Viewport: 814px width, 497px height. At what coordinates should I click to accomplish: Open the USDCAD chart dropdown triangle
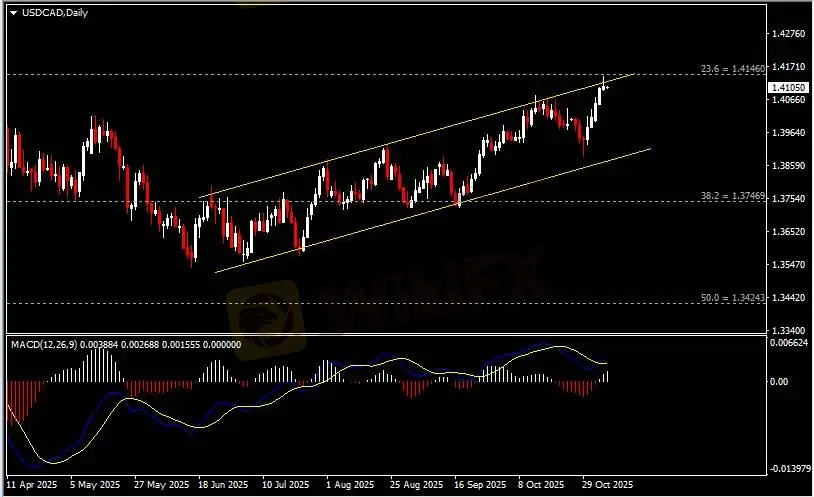click(13, 13)
